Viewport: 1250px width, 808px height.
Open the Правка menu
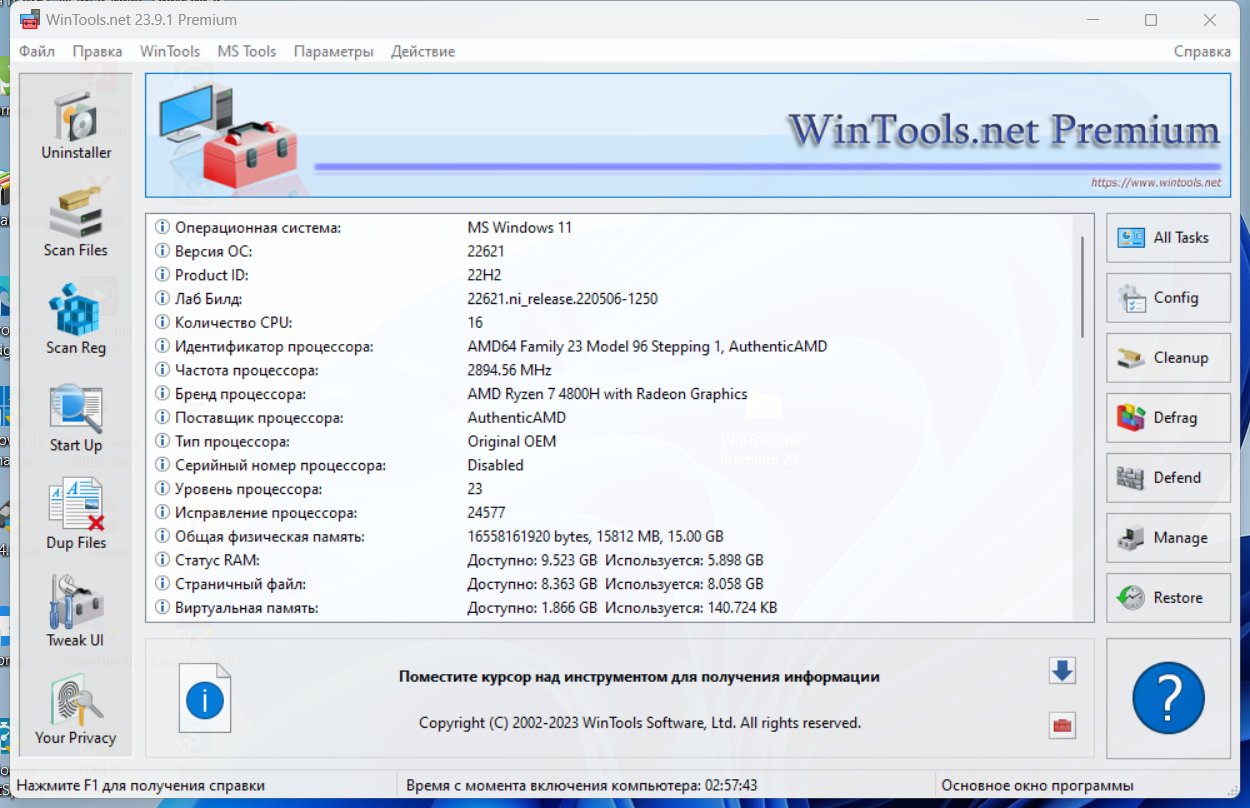click(98, 51)
